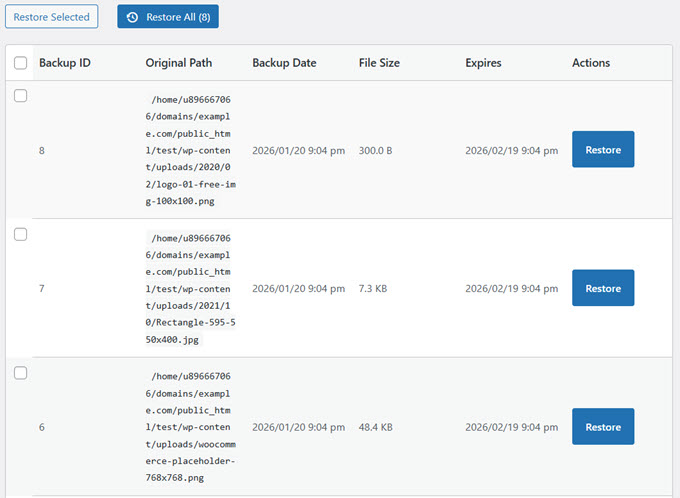Select the checkbox for backup ID 7
Screen dimensions: 680x498
(x=21, y=234)
